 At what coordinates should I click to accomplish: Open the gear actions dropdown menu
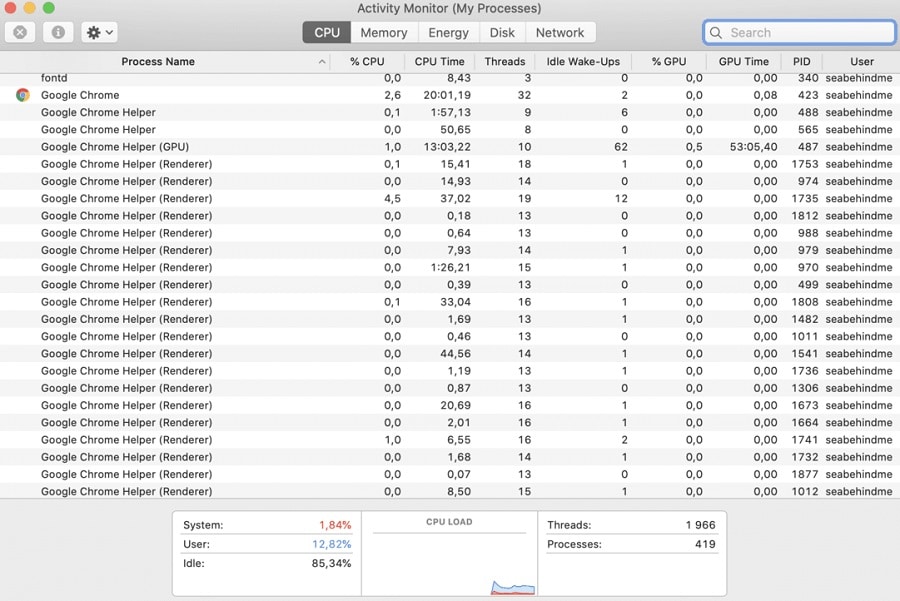point(99,33)
